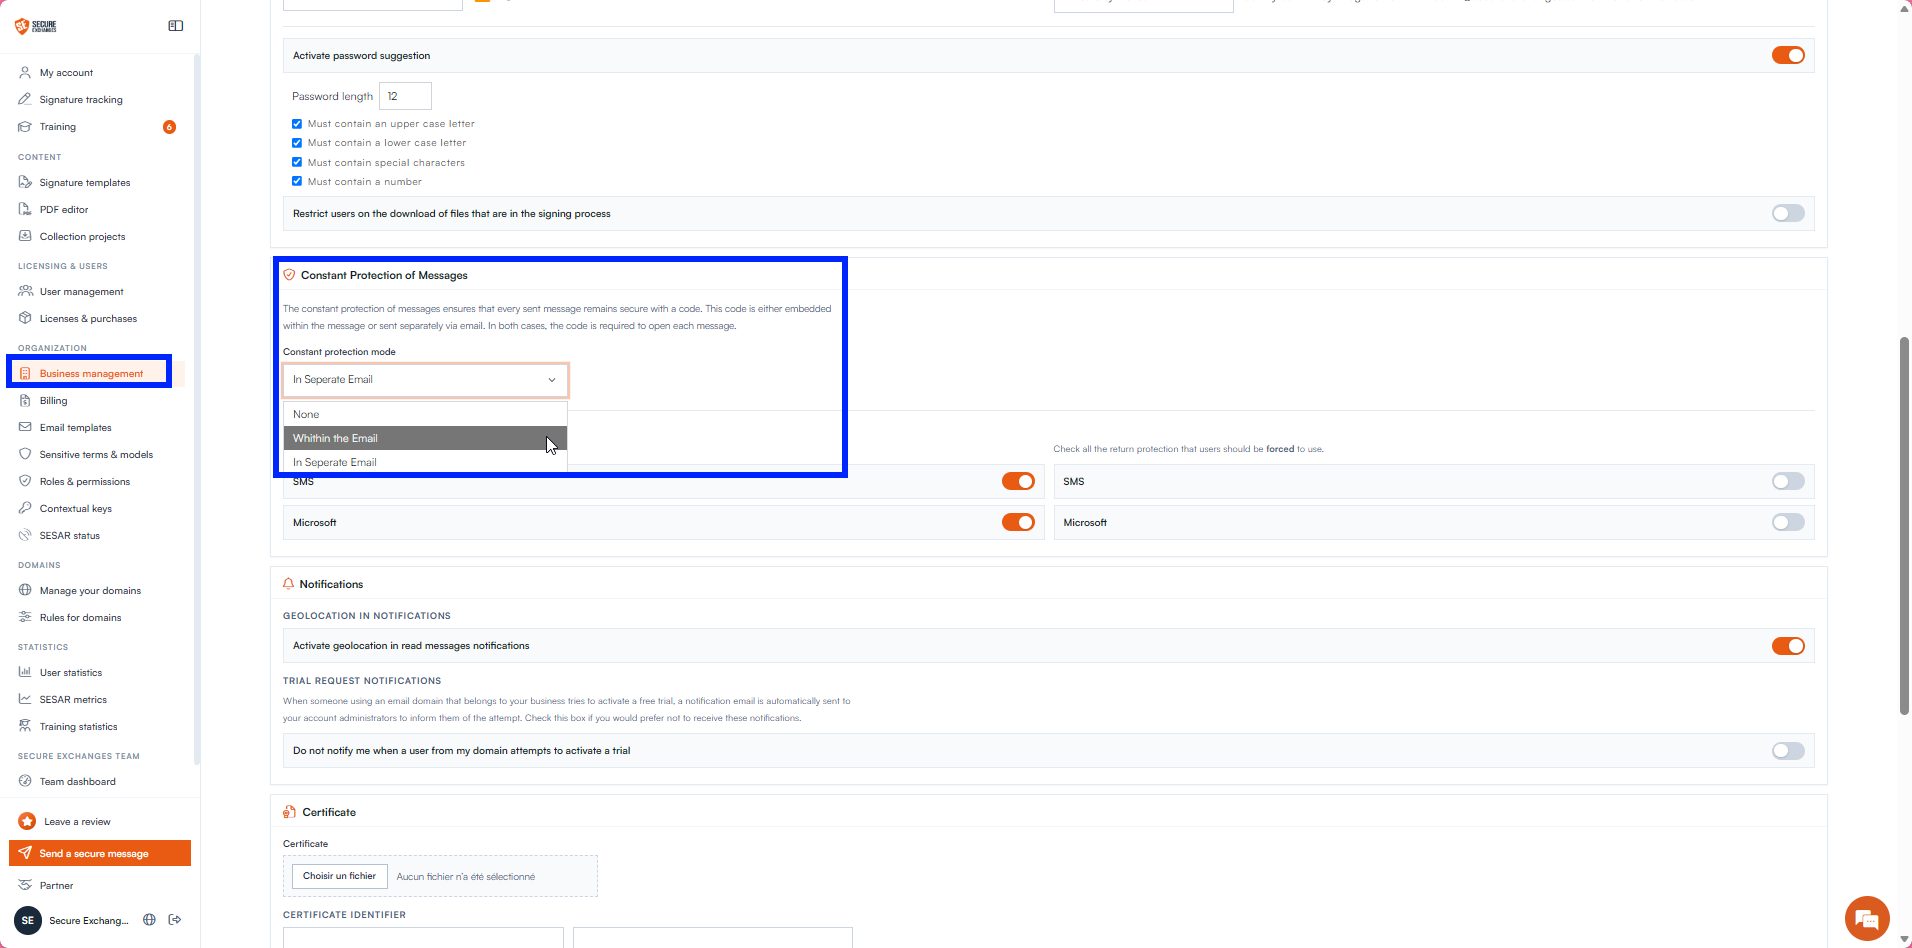The width and height of the screenshot is (1912, 948).
Task: Open PDF editor from sidebar
Action: point(64,210)
